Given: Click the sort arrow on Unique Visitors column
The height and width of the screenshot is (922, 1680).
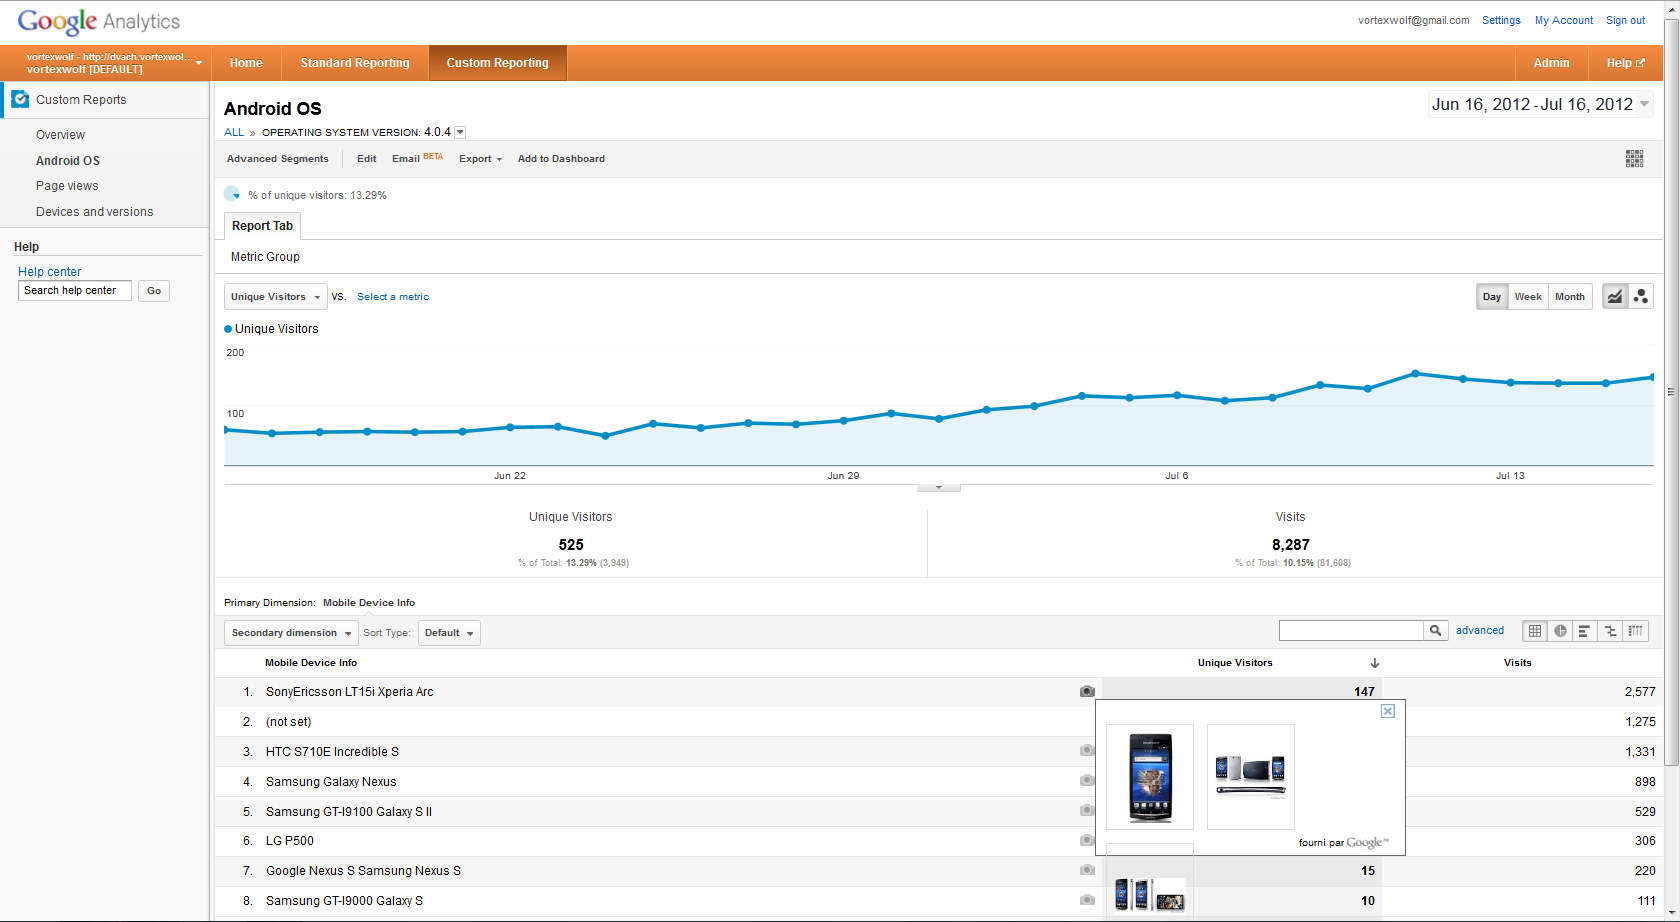Looking at the screenshot, I should point(1375,663).
